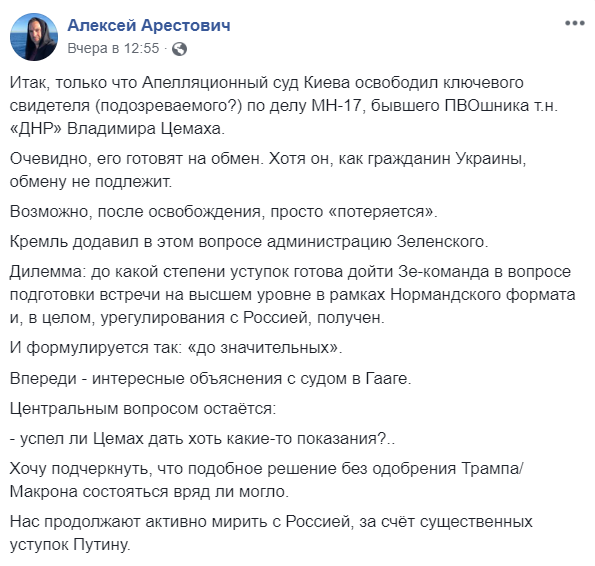The image size is (595, 566).
Task: Click the paragraph starting 'Итак, только что'
Action: (284, 105)
